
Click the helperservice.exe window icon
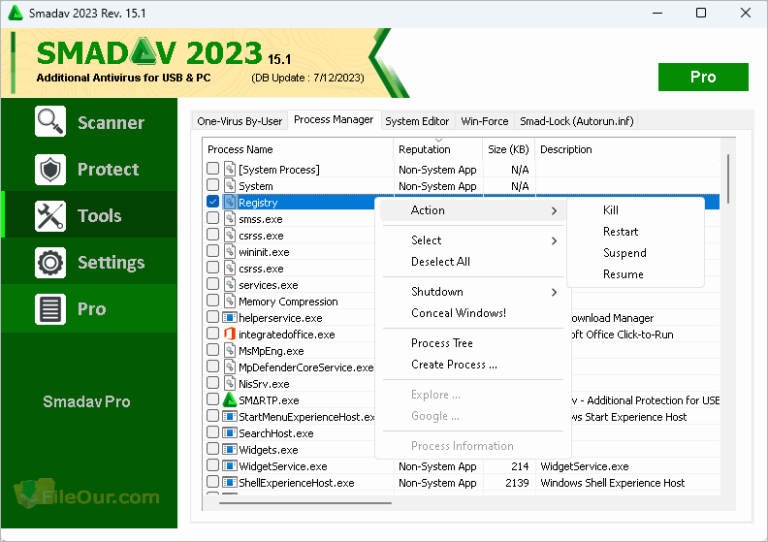pos(230,318)
